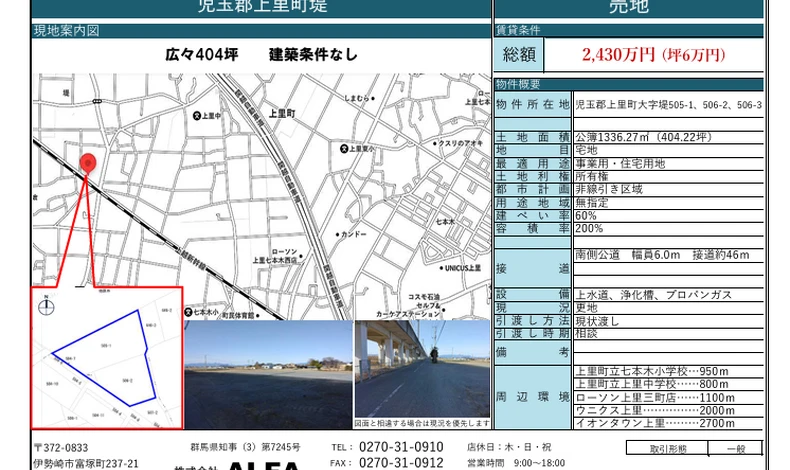Screen dimensions: 790x470
Task: Click the 物件所在地 label cell
Action: [x=533, y=104]
